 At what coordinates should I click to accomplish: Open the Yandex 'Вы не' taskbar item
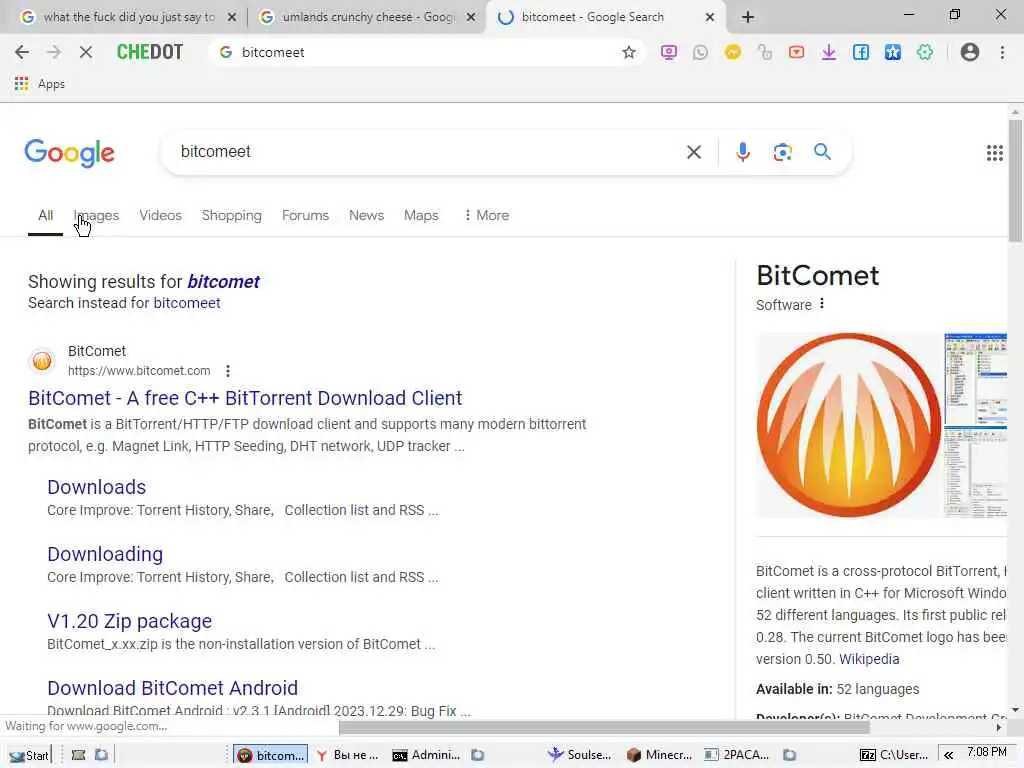pos(347,755)
